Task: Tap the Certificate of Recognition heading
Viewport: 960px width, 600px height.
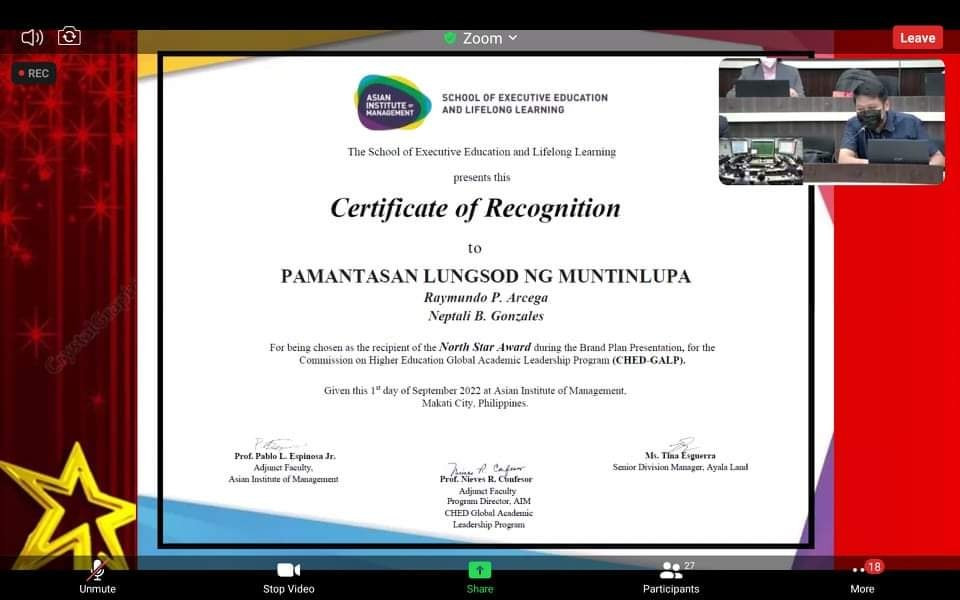Action: tap(476, 208)
